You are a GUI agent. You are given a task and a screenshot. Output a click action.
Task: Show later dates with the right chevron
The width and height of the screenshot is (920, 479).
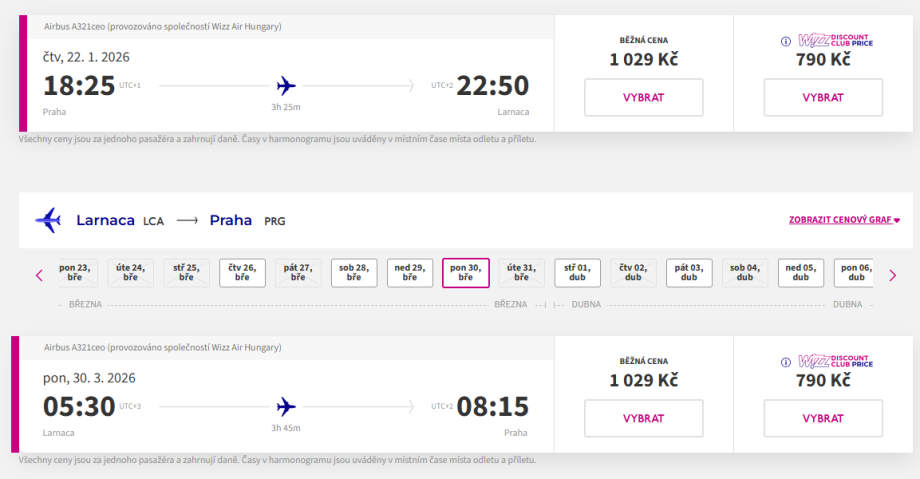point(892,275)
